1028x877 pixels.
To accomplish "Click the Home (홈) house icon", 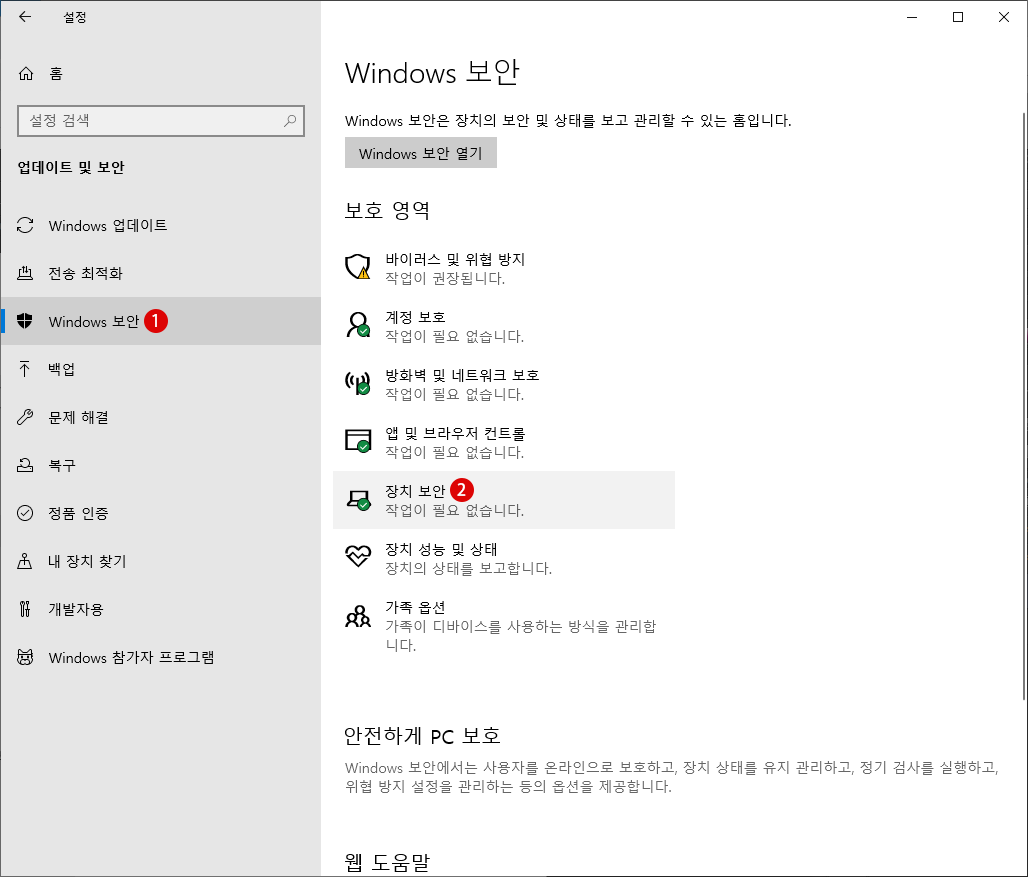I will coord(26,73).
